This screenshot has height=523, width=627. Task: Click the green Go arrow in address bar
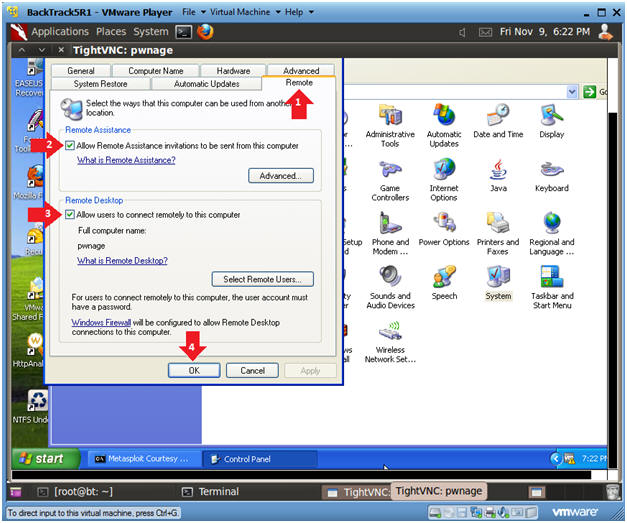pos(589,92)
